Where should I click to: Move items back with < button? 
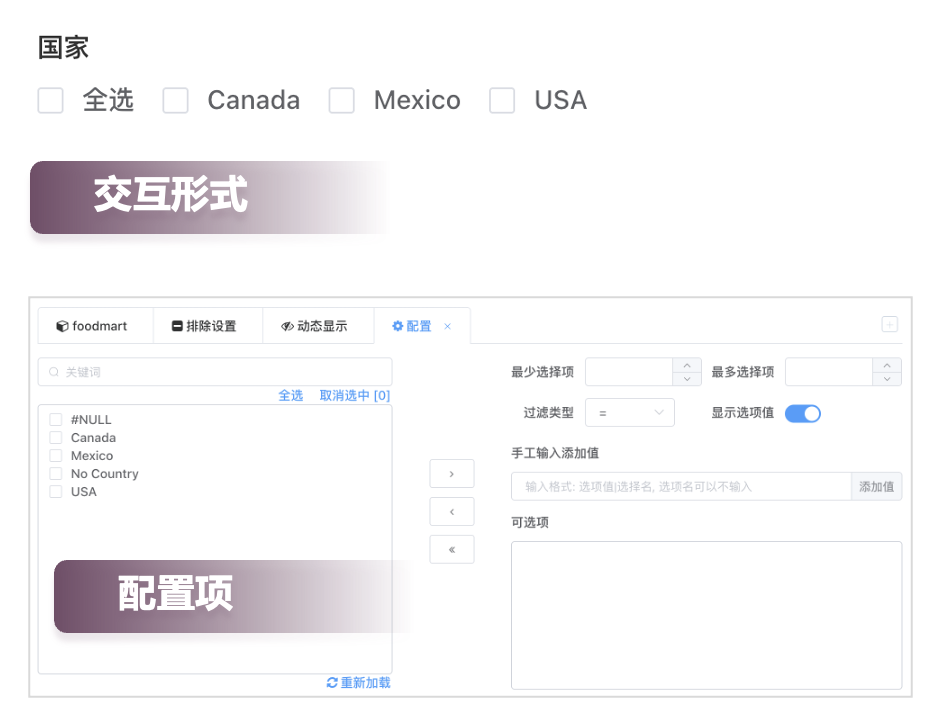(452, 511)
